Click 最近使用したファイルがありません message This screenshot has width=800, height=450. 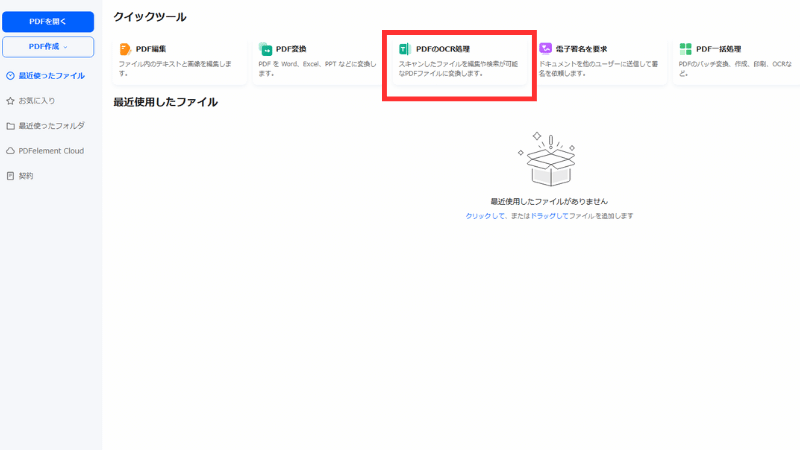(x=549, y=202)
